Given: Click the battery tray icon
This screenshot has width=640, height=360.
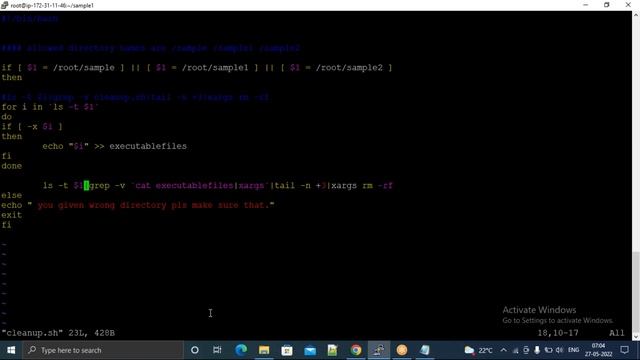Looking at the screenshot, I should click(x=548, y=350).
